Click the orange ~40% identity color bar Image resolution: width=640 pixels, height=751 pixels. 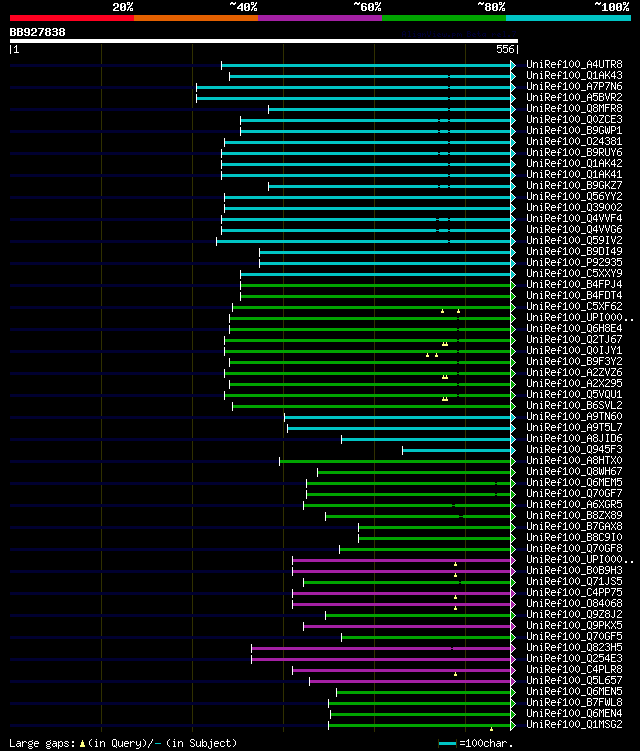pos(196,18)
